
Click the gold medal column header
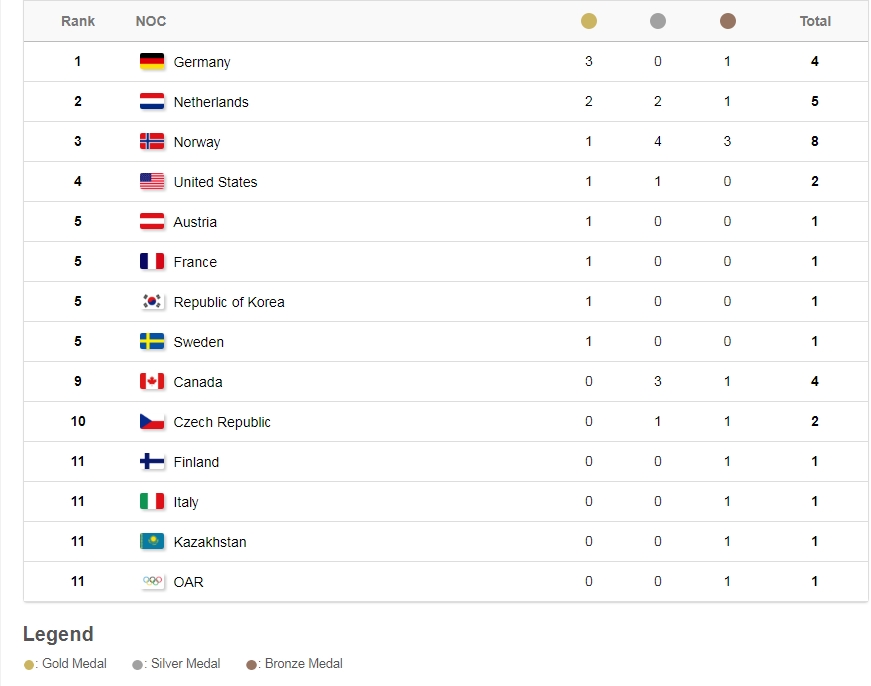(x=589, y=21)
